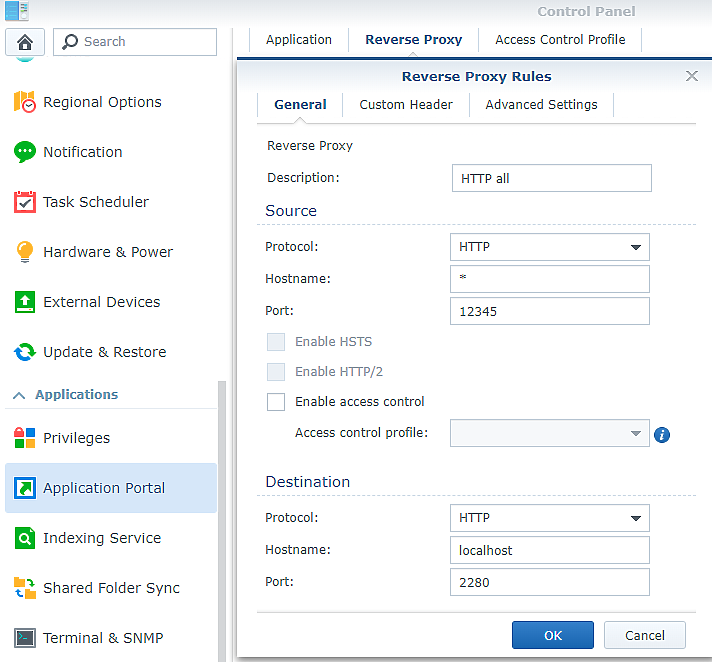The height and width of the screenshot is (662, 712).
Task: Click Destination Hostname field localhost
Action: 549,550
